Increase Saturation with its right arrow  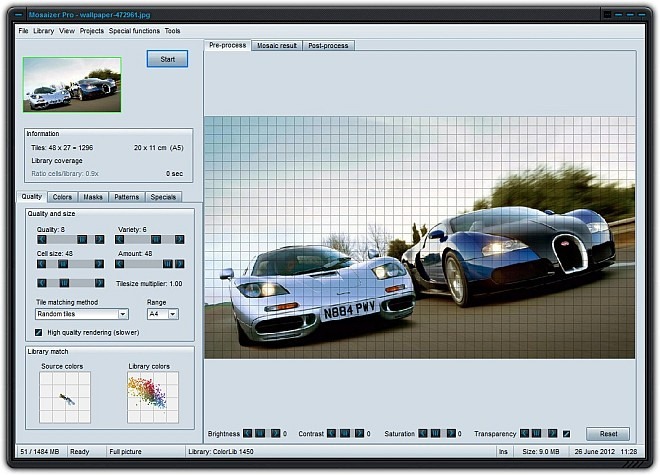click(x=451, y=433)
